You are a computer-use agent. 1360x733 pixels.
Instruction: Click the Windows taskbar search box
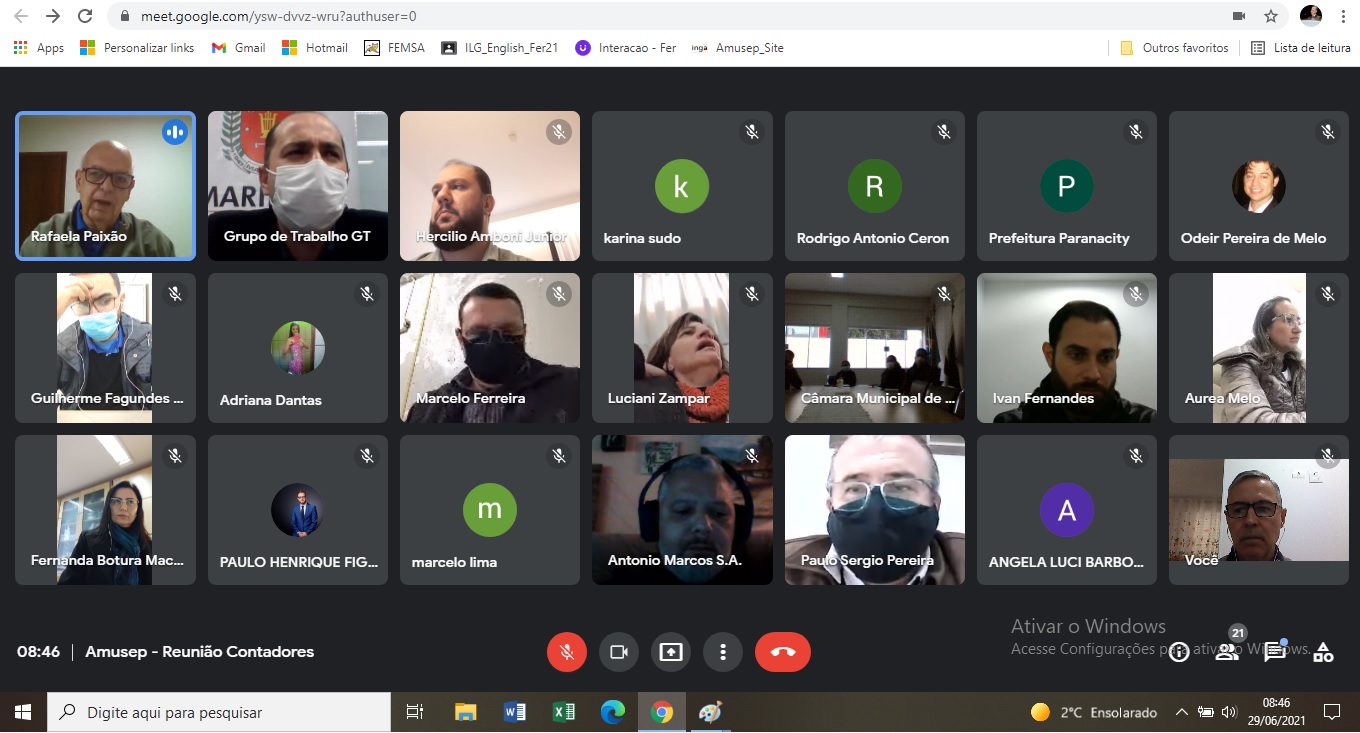(219, 712)
